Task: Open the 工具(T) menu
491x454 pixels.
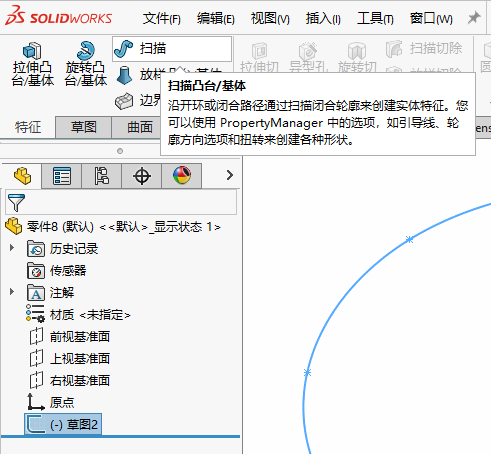Action: tap(375, 18)
